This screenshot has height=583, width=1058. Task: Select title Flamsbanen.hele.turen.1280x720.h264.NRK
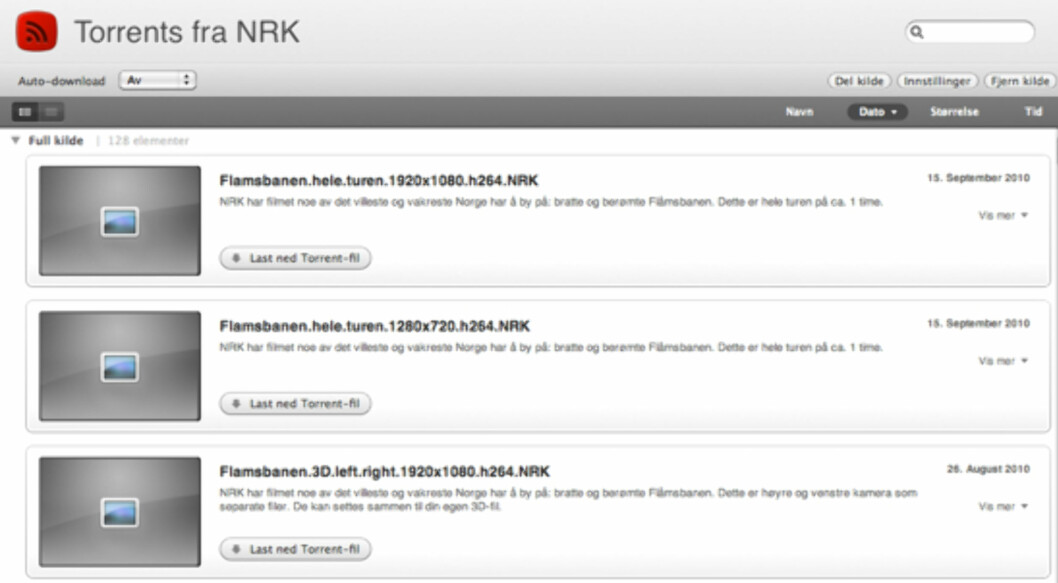coord(374,327)
